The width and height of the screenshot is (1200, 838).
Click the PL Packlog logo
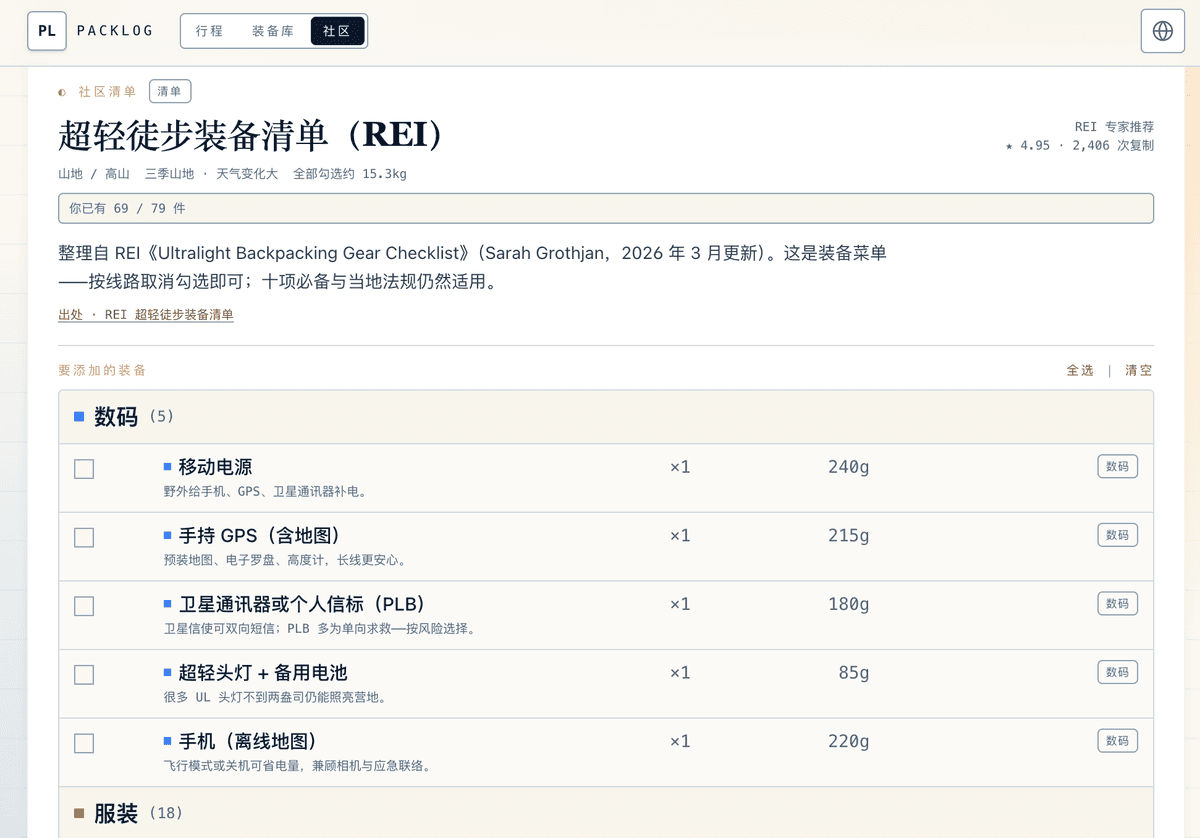tap(90, 31)
